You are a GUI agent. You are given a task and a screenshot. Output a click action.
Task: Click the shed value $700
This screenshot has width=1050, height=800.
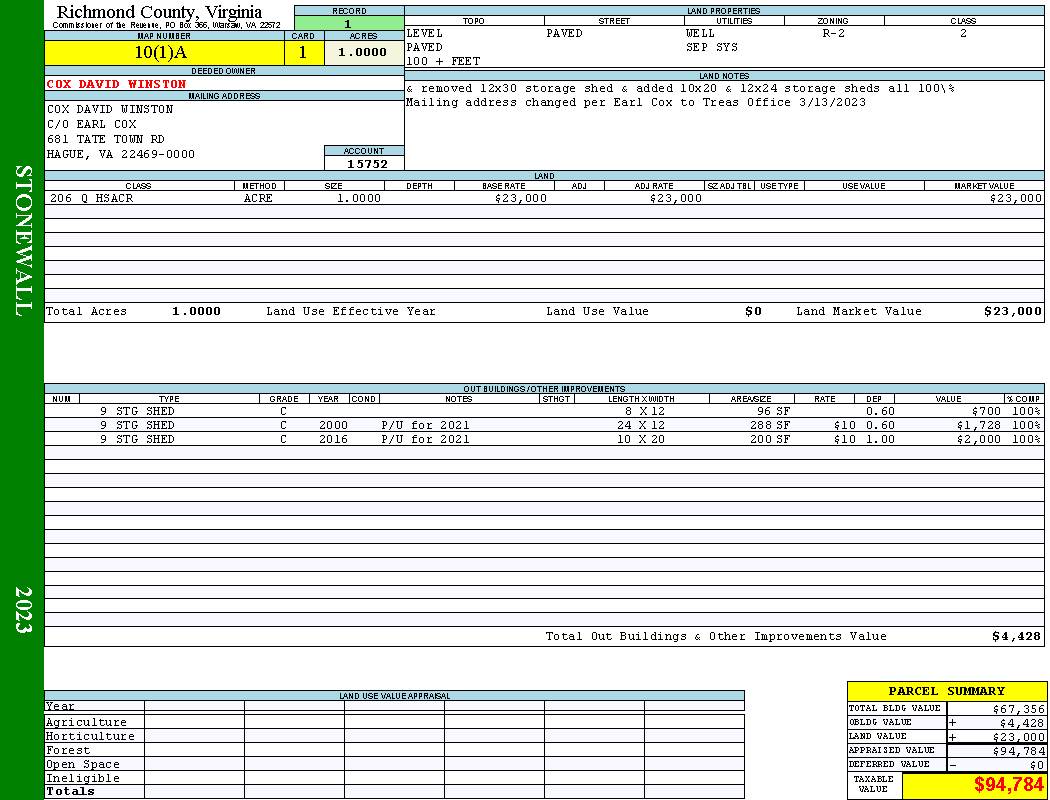986,411
